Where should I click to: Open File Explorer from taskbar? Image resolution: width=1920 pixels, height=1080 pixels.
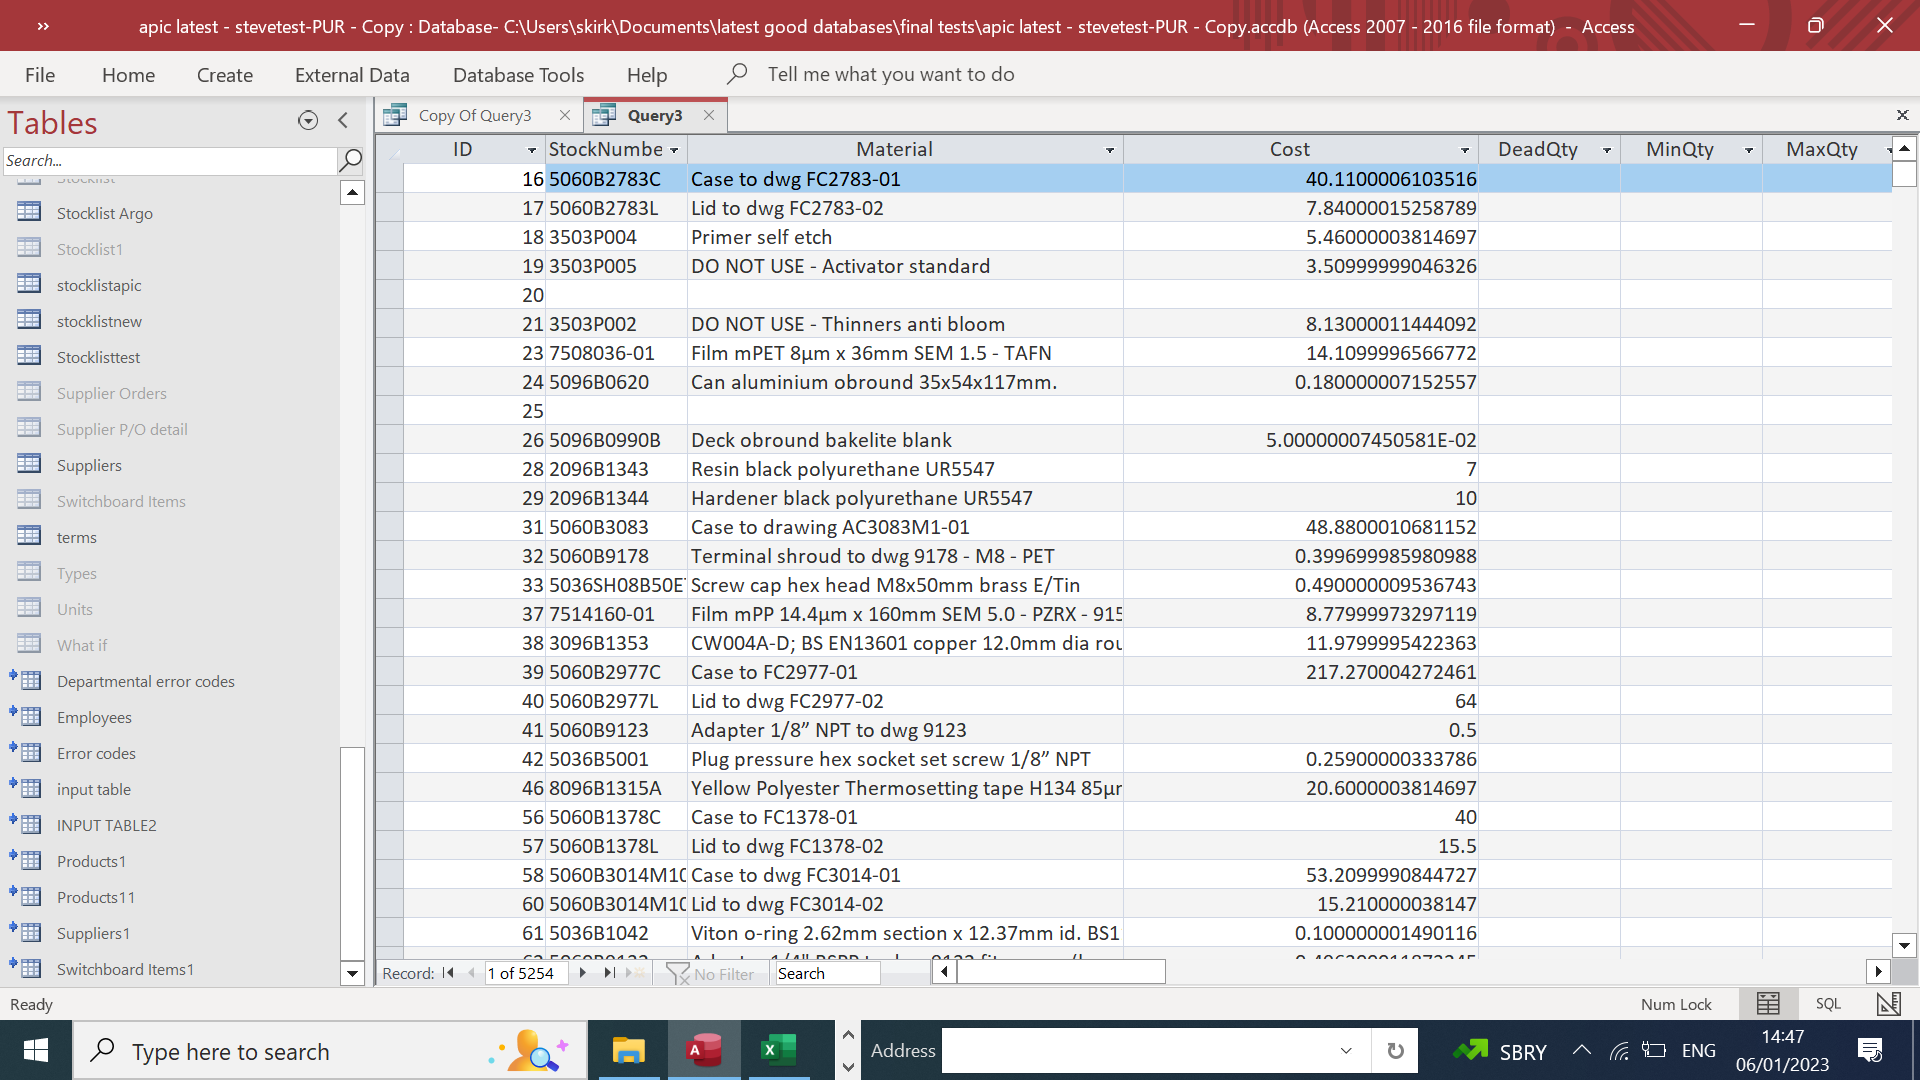[x=628, y=1050]
